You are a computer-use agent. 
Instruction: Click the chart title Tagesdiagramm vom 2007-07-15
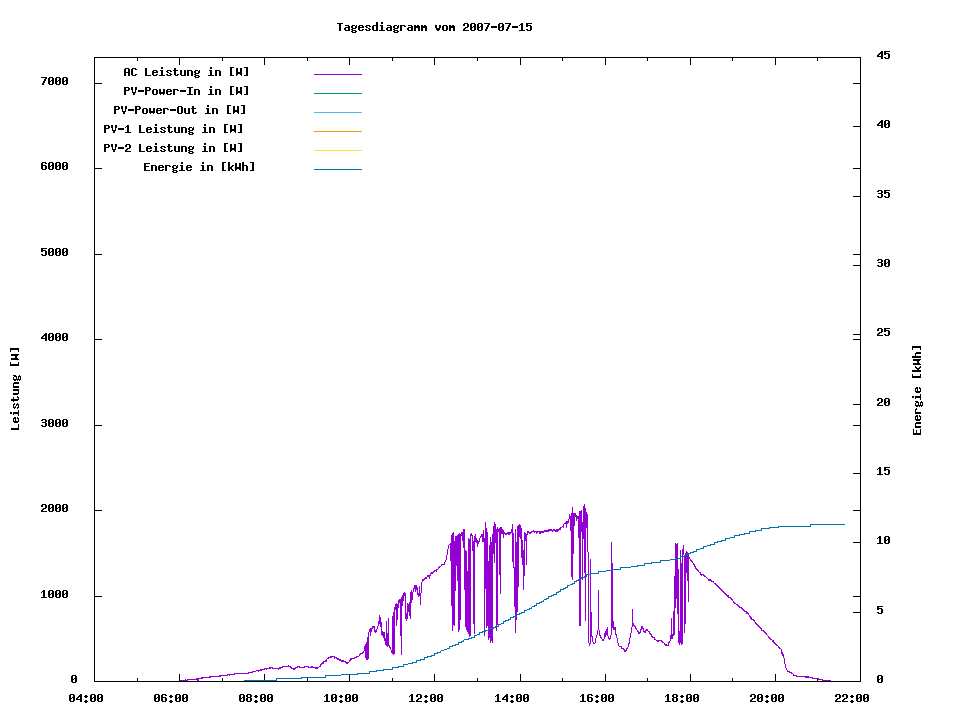434,27
